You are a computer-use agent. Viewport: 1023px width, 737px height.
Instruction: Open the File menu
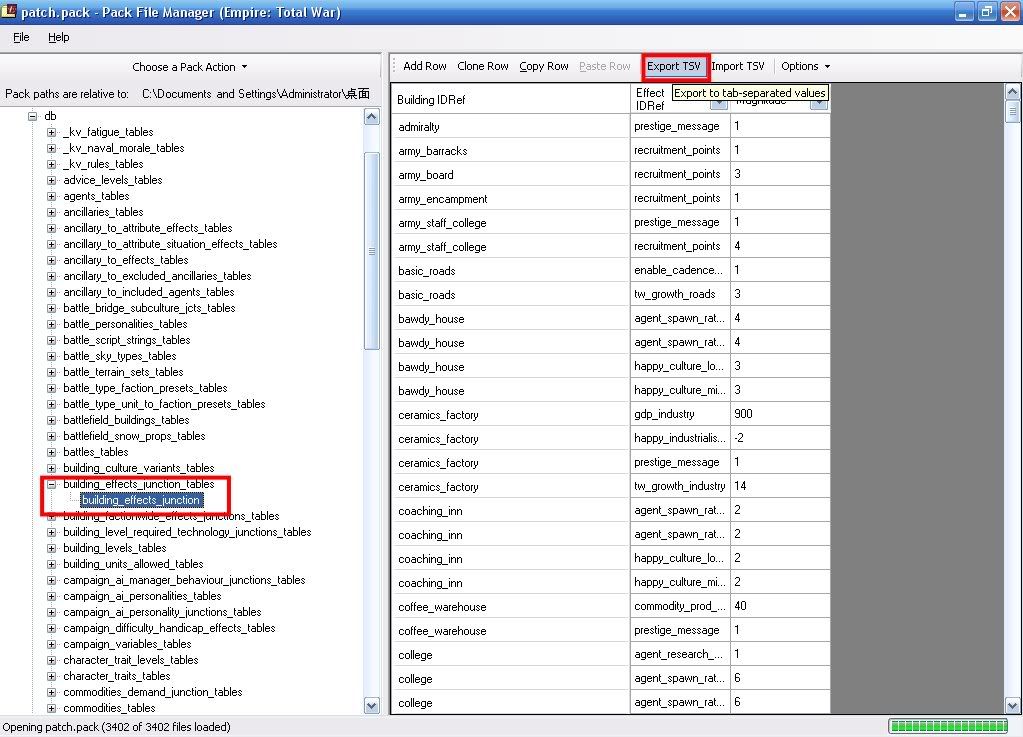coord(21,37)
